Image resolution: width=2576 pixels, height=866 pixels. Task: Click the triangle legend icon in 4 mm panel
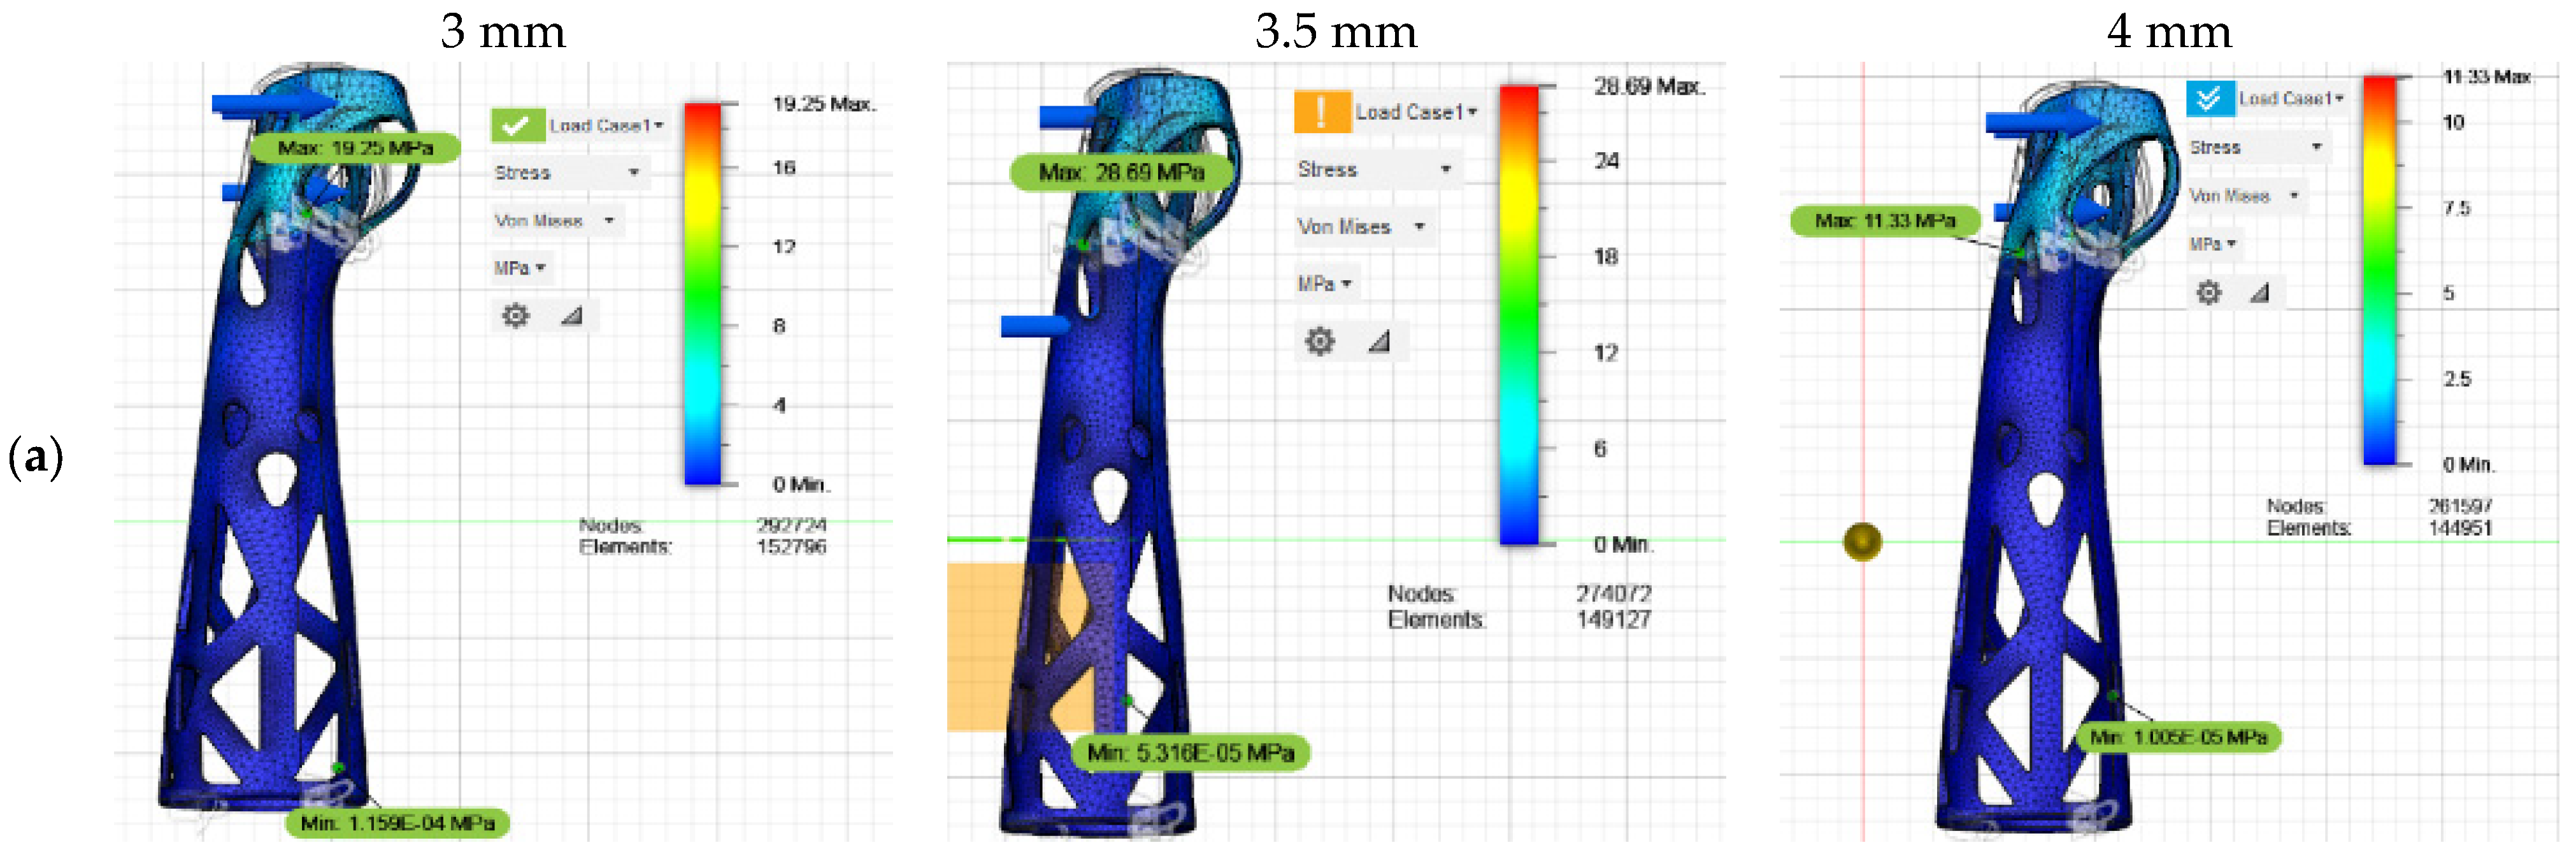pos(2260,292)
